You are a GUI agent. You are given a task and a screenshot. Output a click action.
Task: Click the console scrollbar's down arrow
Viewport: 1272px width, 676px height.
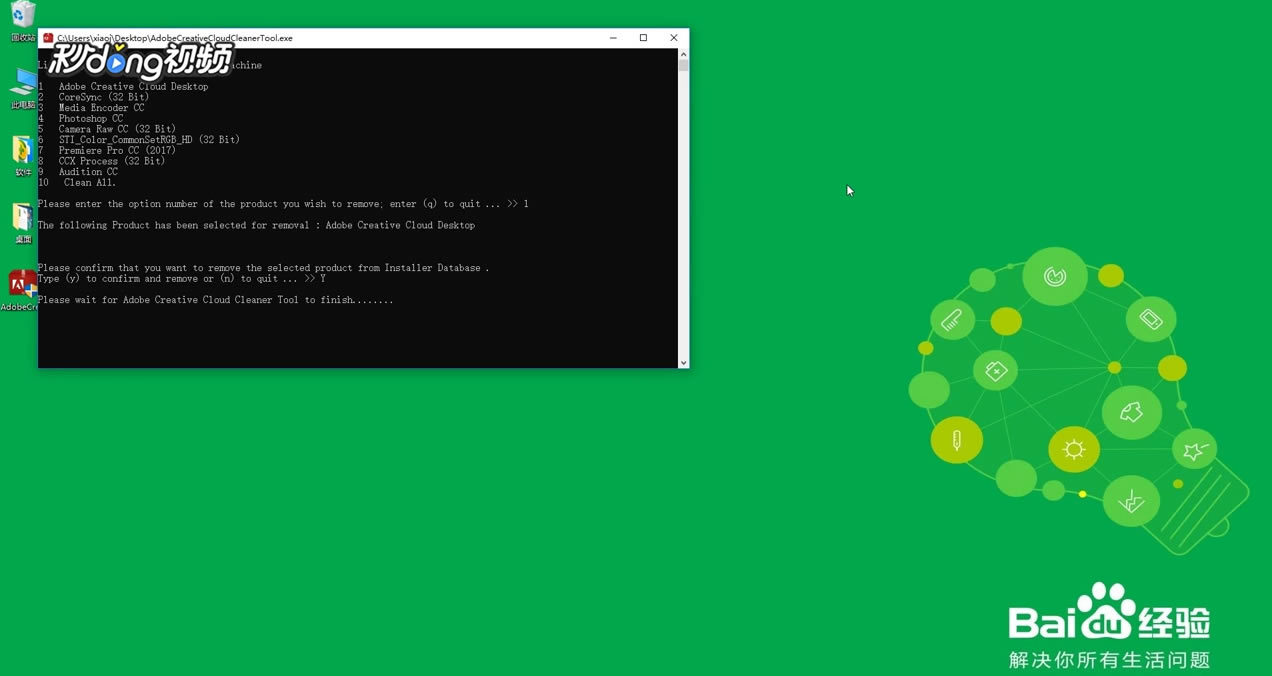point(683,362)
